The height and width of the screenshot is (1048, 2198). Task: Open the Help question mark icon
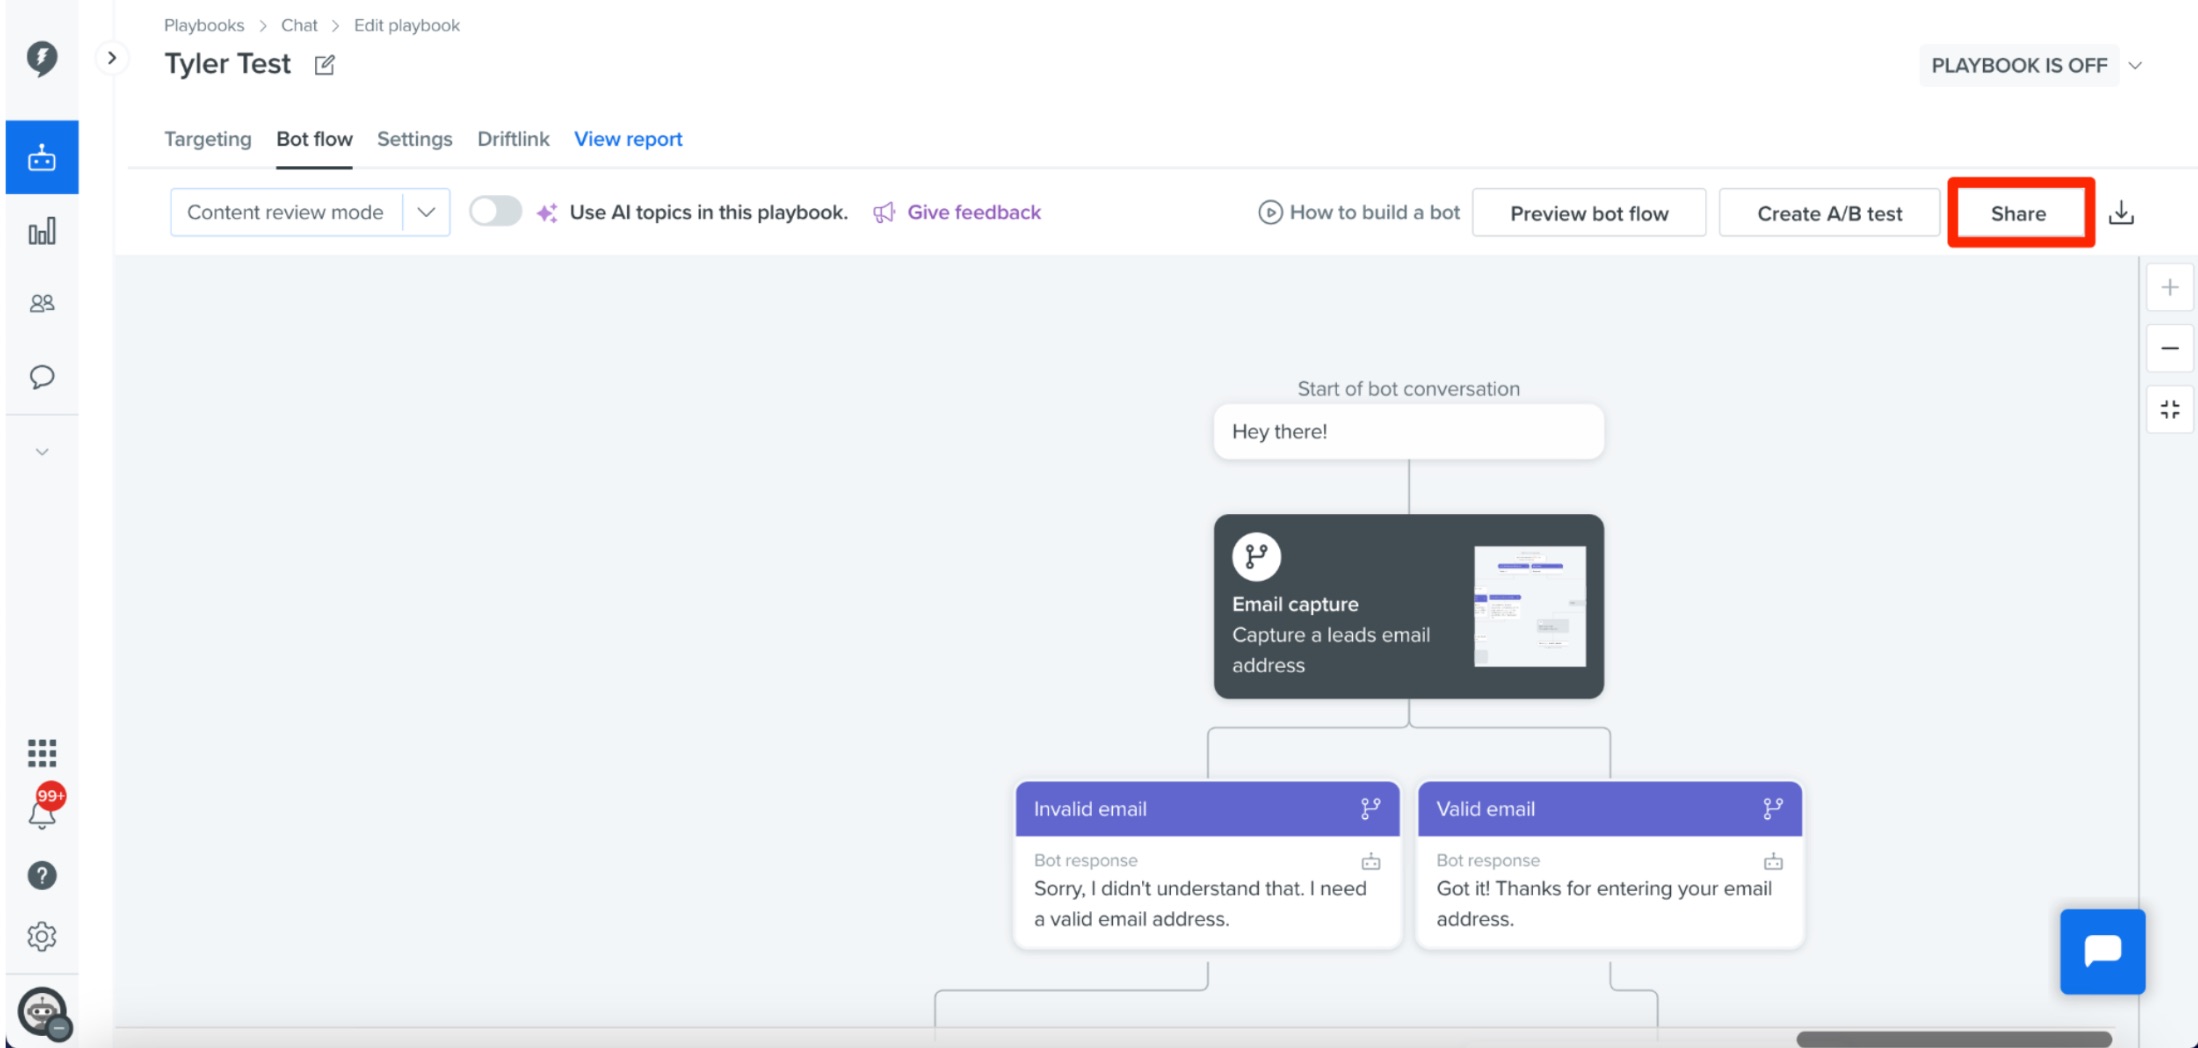tap(42, 875)
